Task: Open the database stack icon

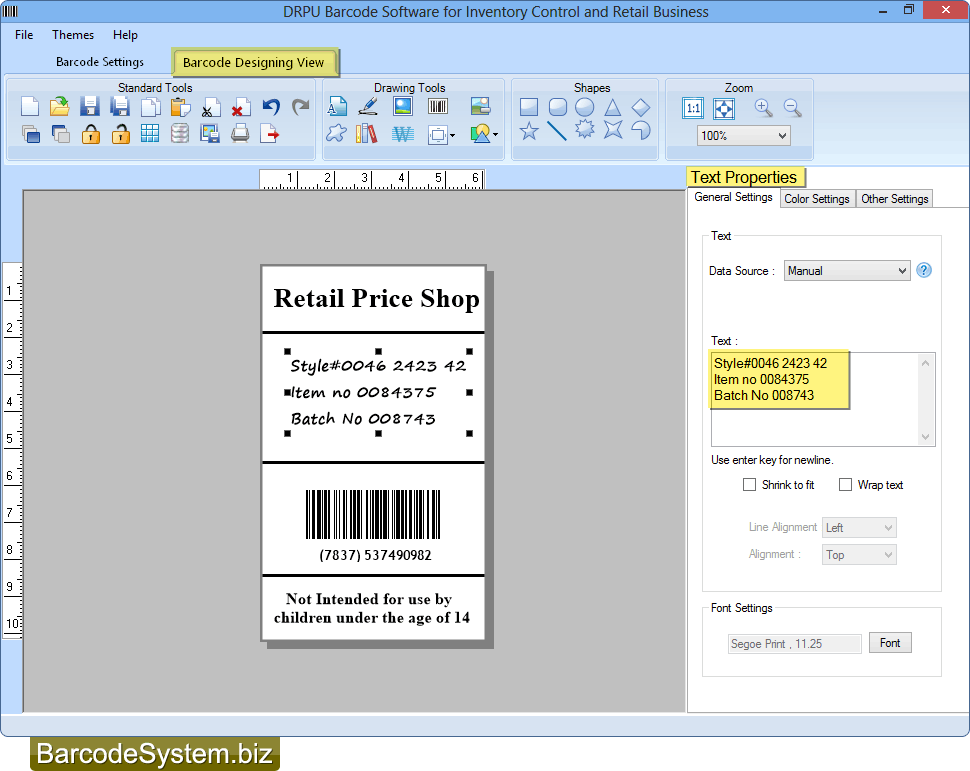Action: [x=180, y=133]
